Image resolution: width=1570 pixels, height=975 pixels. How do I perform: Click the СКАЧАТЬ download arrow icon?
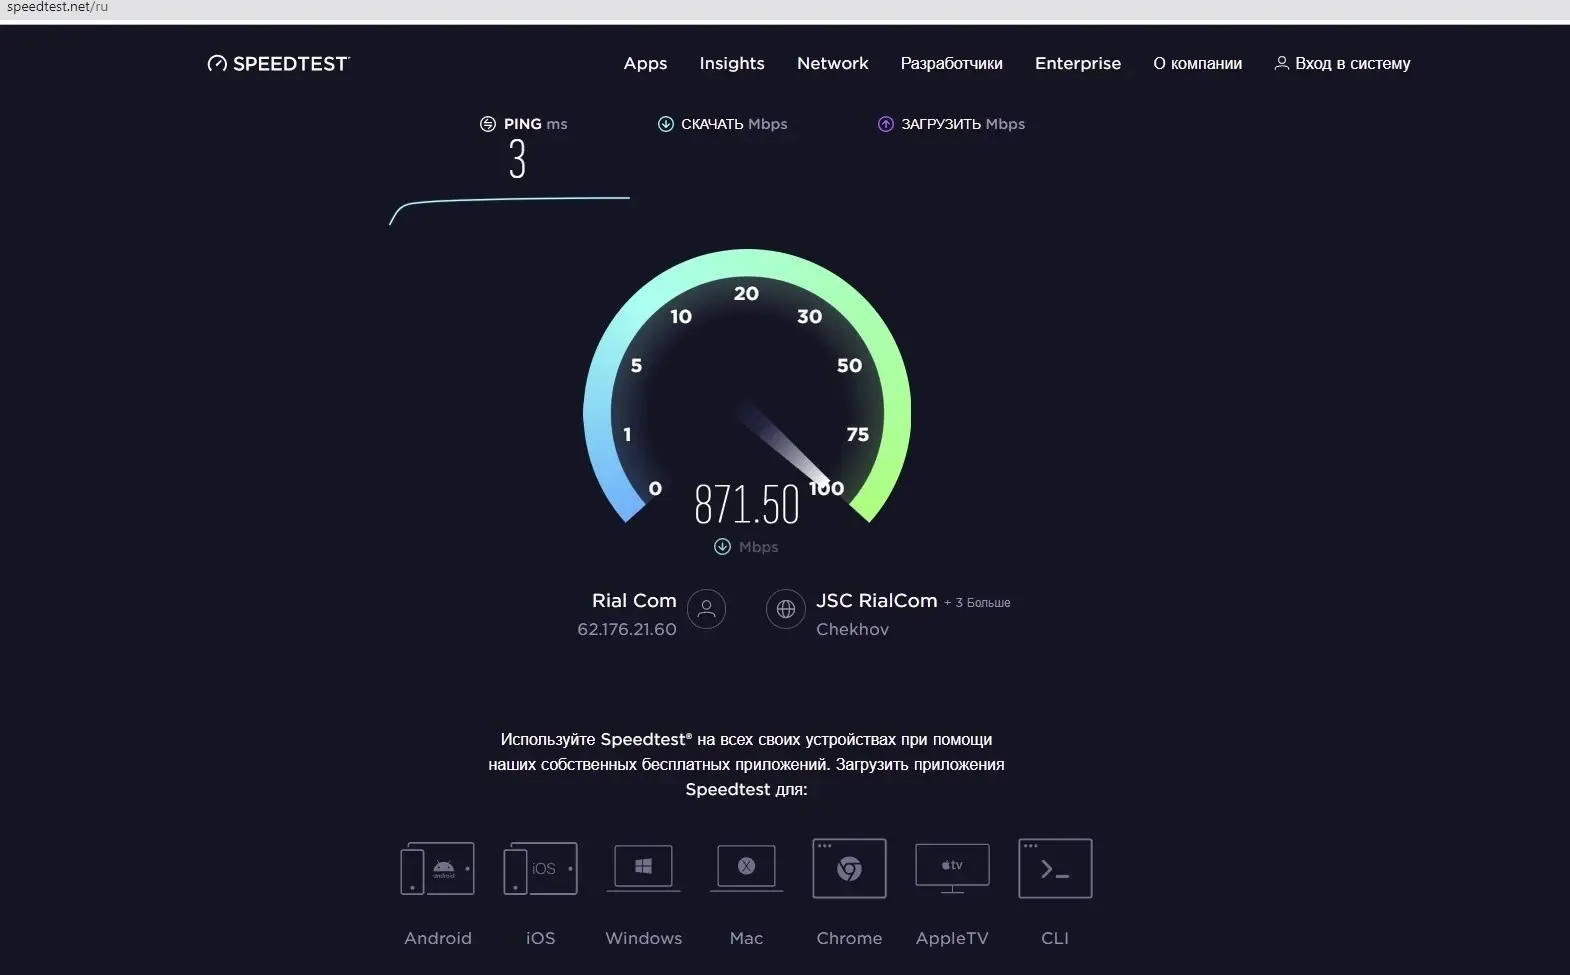coord(665,124)
